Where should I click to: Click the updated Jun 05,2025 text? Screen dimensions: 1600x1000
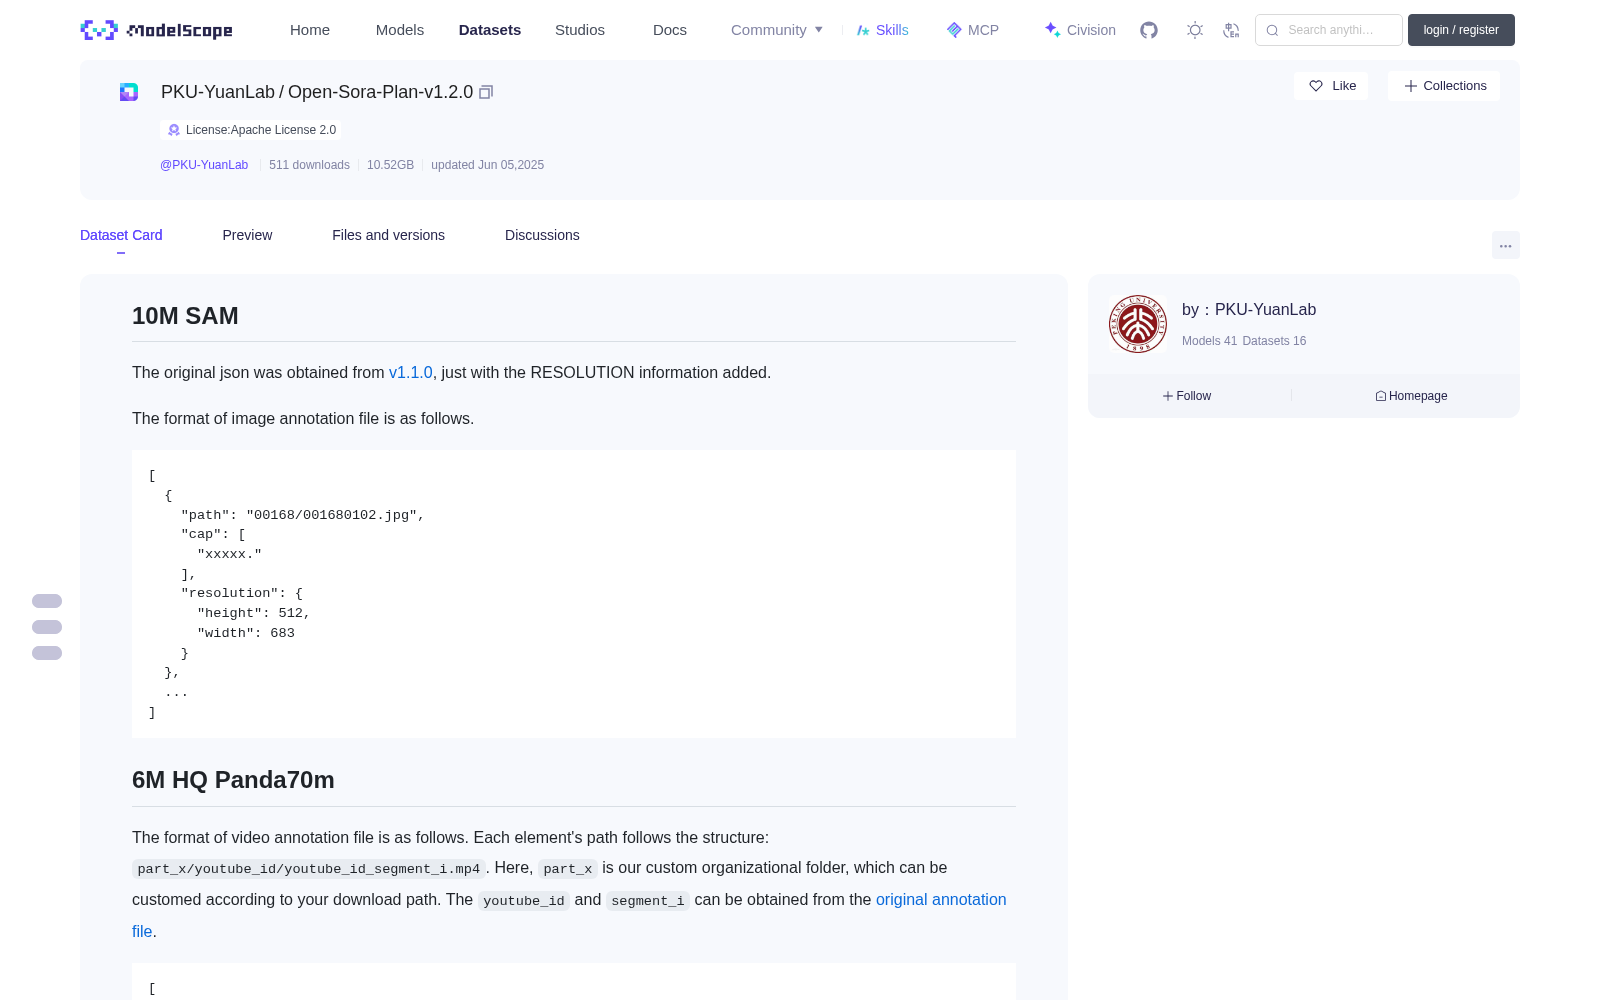coord(487,165)
